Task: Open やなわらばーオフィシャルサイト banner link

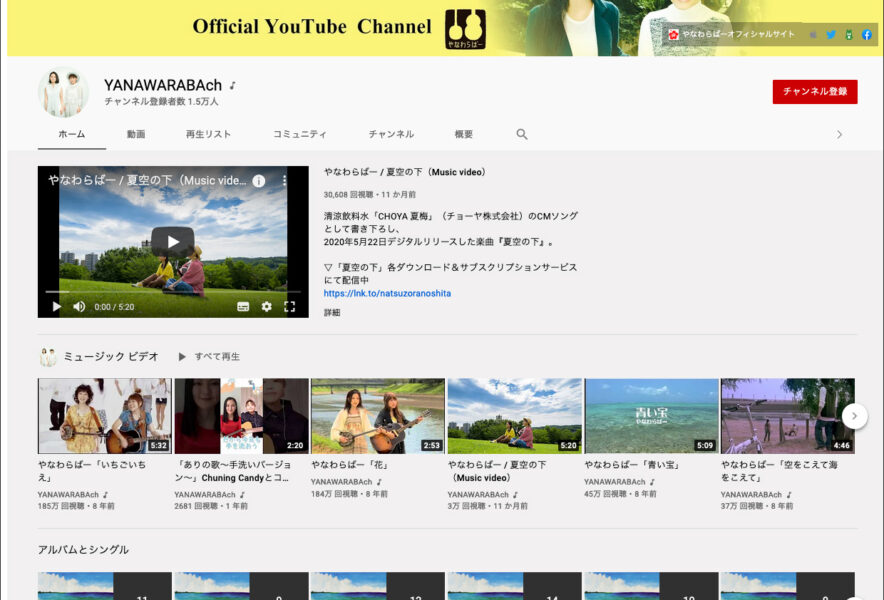Action: [732, 34]
